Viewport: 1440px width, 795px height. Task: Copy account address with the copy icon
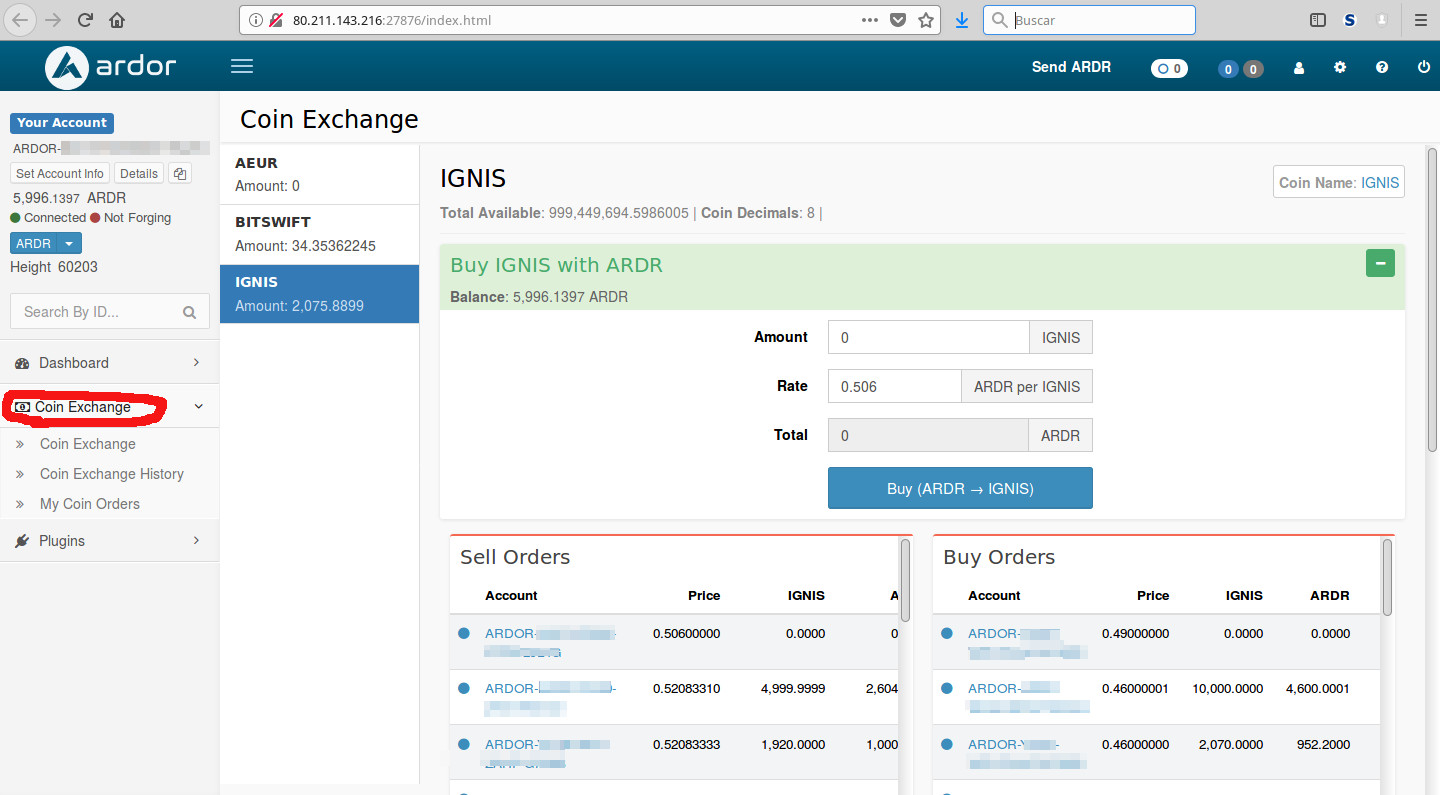(x=179, y=174)
